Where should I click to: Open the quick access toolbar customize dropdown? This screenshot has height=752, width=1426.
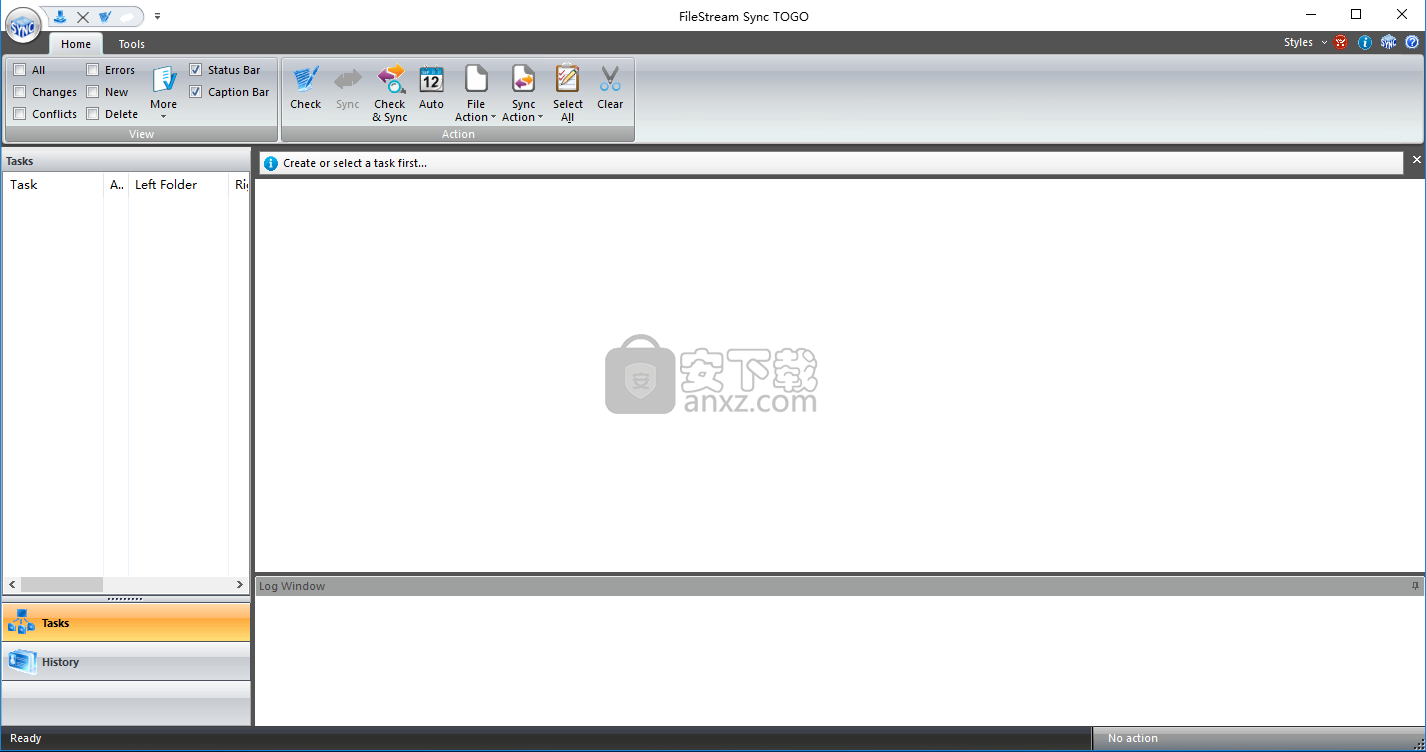pyautogui.click(x=157, y=16)
